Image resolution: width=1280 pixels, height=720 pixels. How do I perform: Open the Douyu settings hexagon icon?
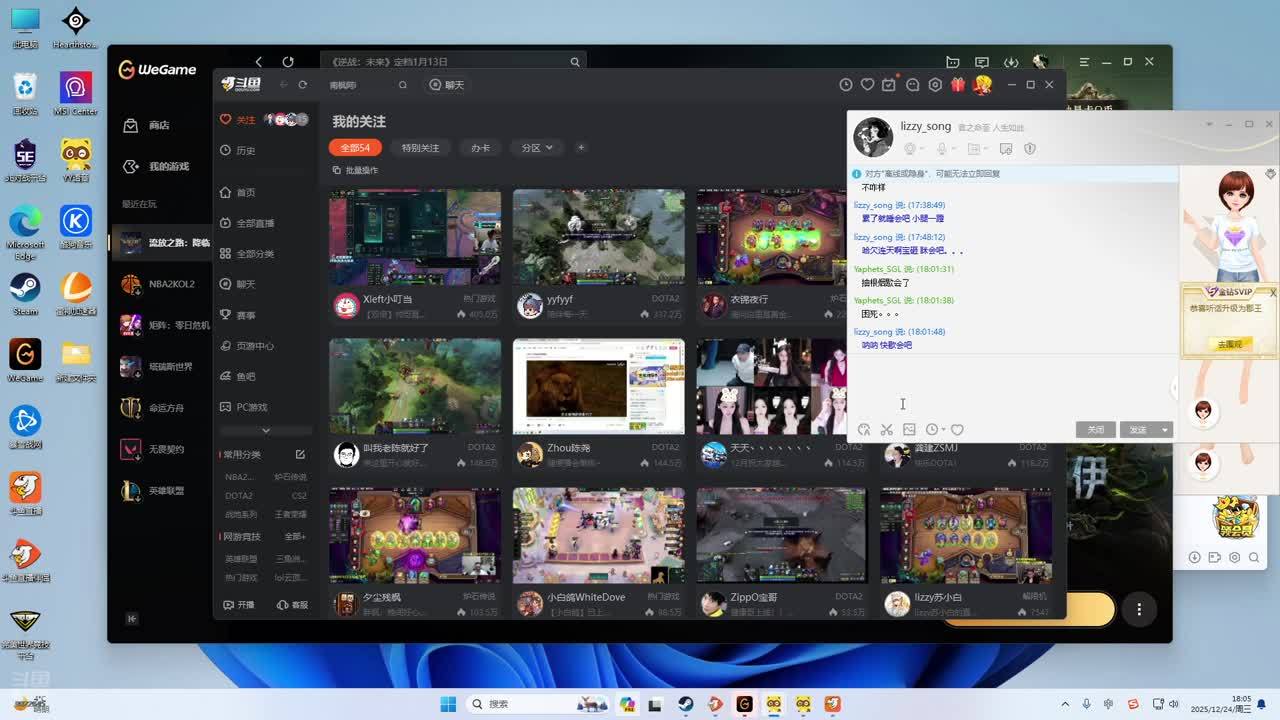pos(935,85)
